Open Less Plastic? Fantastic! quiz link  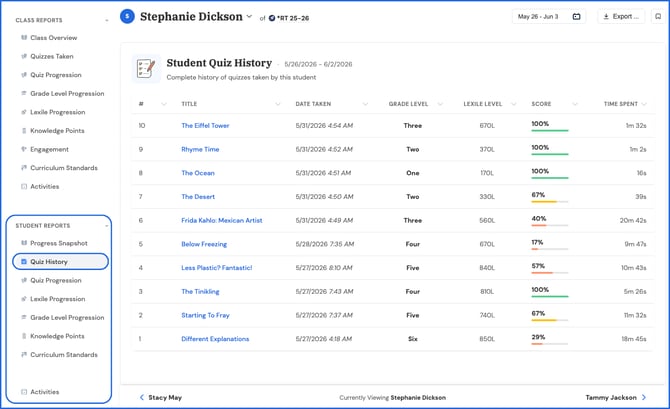(217, 268)
